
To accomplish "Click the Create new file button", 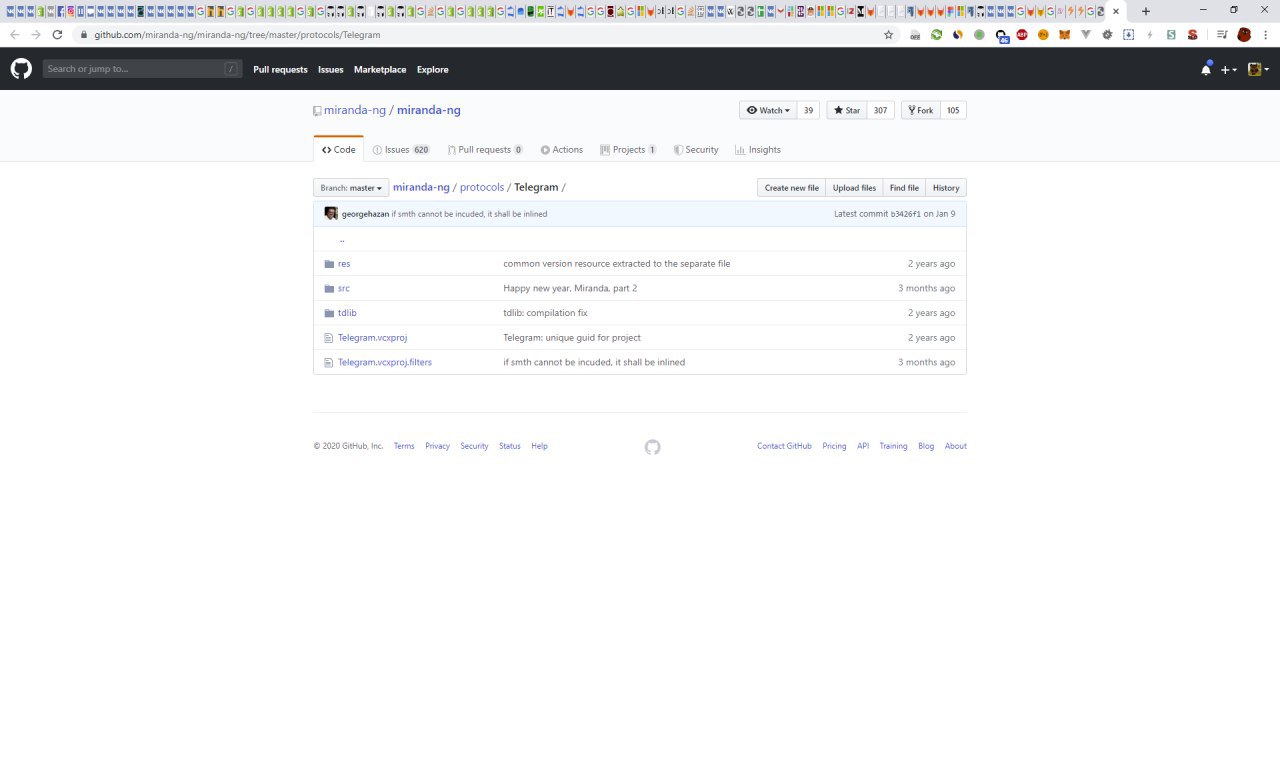I will coord(791,188).
